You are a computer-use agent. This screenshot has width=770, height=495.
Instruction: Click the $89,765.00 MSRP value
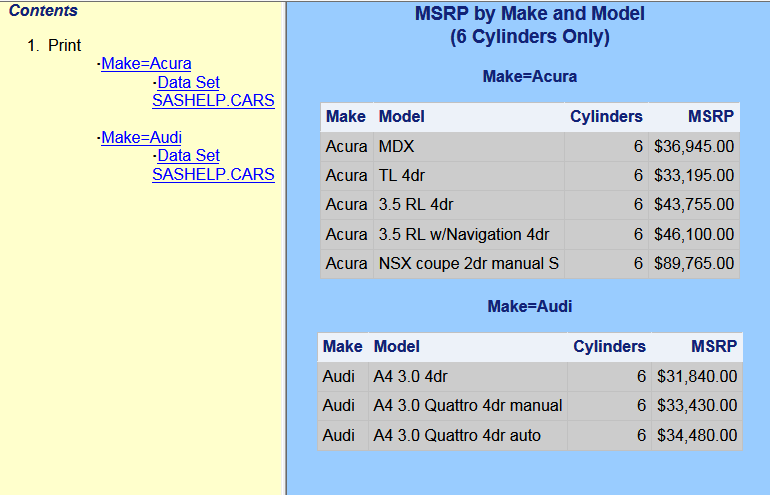click(694, 264)
